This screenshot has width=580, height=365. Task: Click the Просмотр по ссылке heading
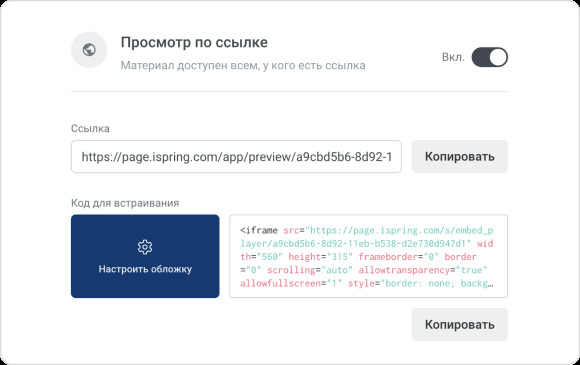(x=194, y=42)
